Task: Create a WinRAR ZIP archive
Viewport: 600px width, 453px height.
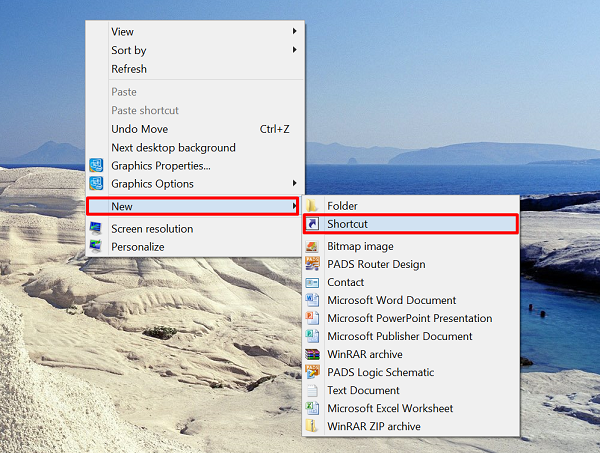Action: click(x=411, y=426)
